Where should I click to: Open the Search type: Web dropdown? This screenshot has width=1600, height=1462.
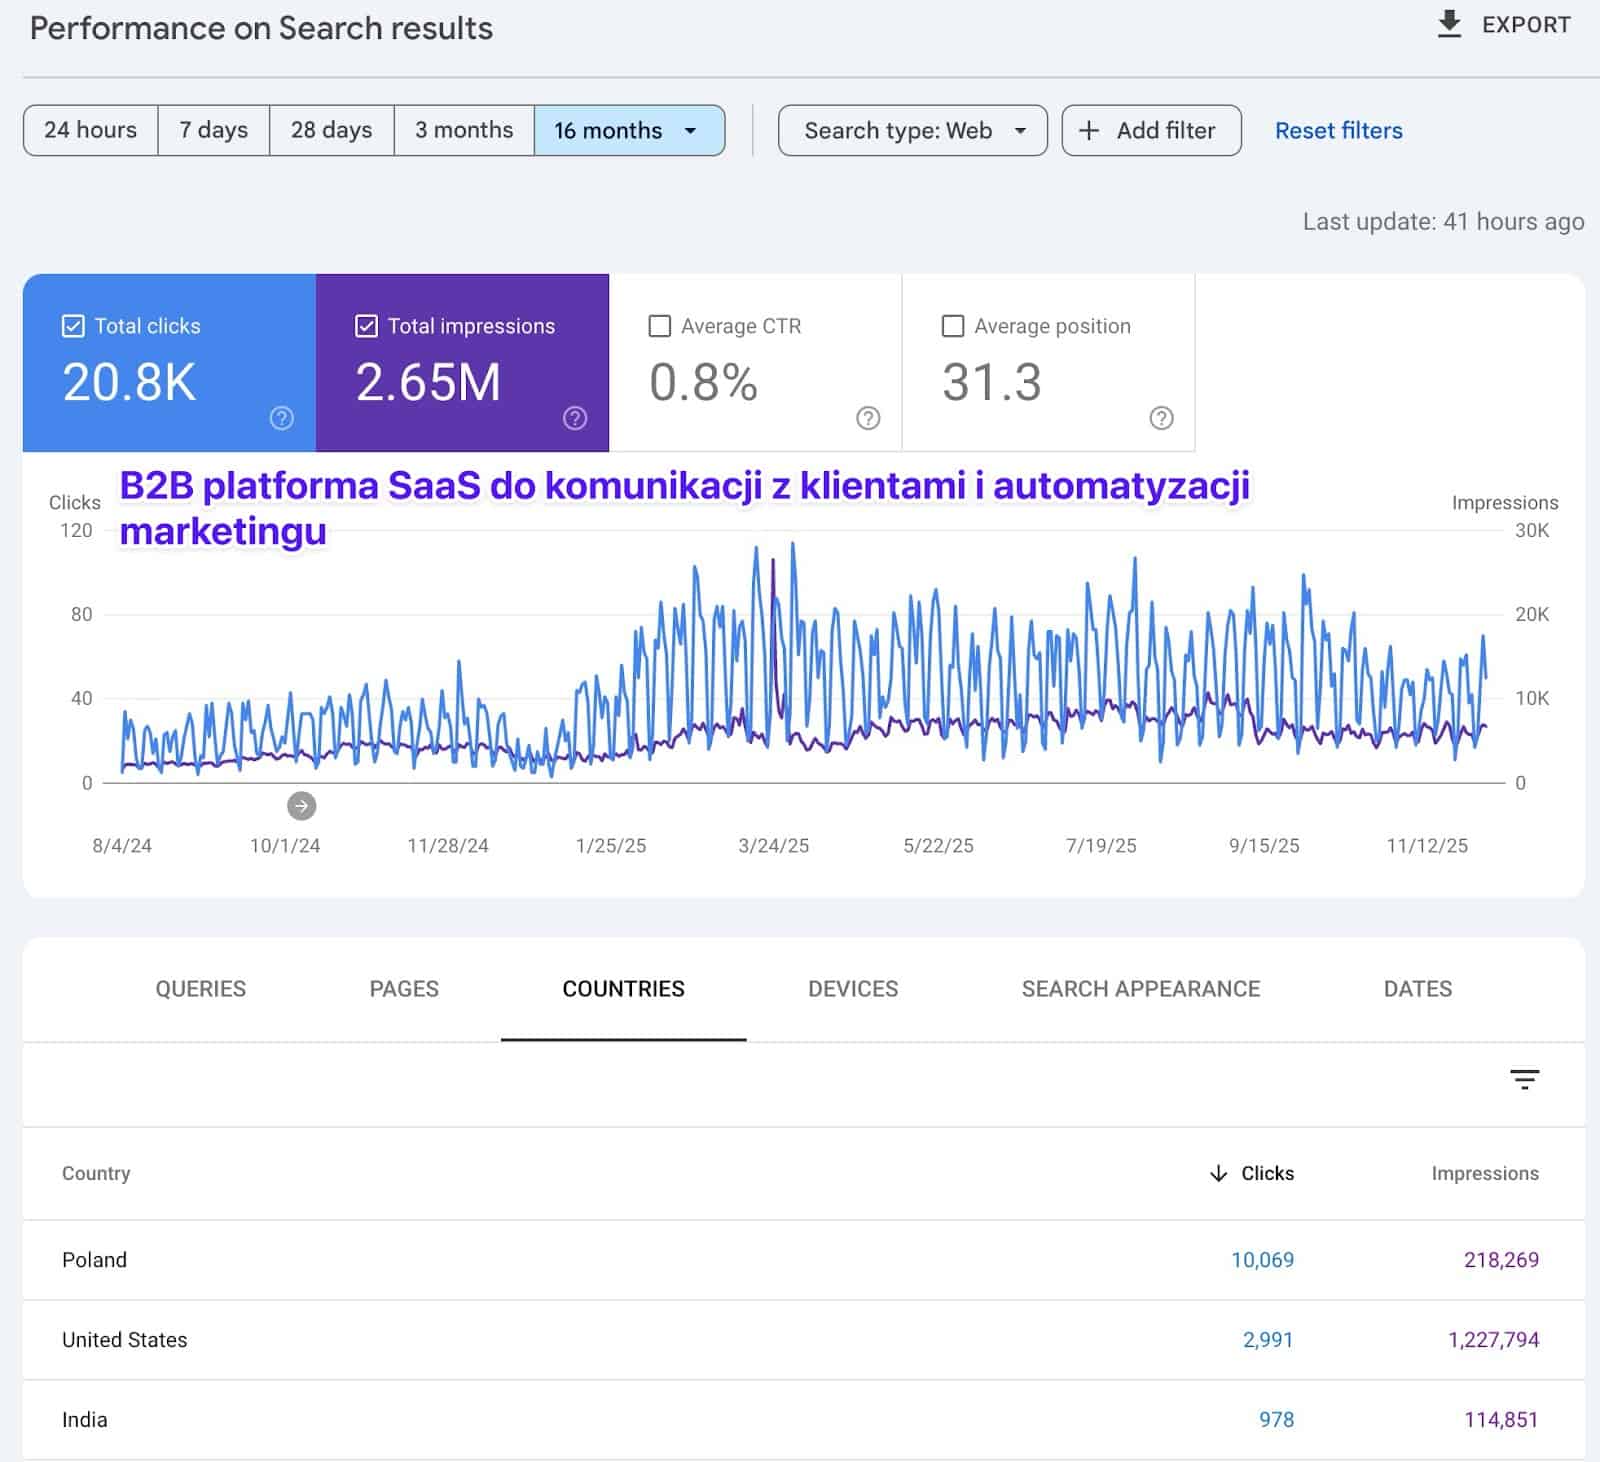point(912,131)
